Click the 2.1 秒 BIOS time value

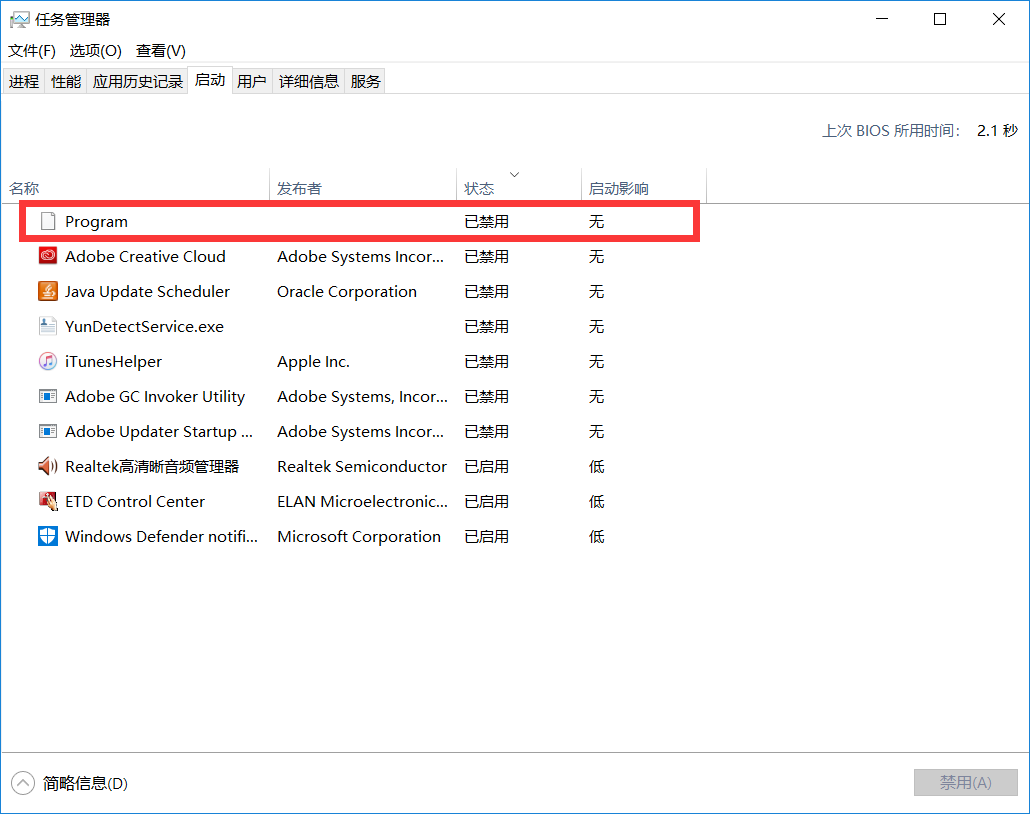[x=997, y=131]
